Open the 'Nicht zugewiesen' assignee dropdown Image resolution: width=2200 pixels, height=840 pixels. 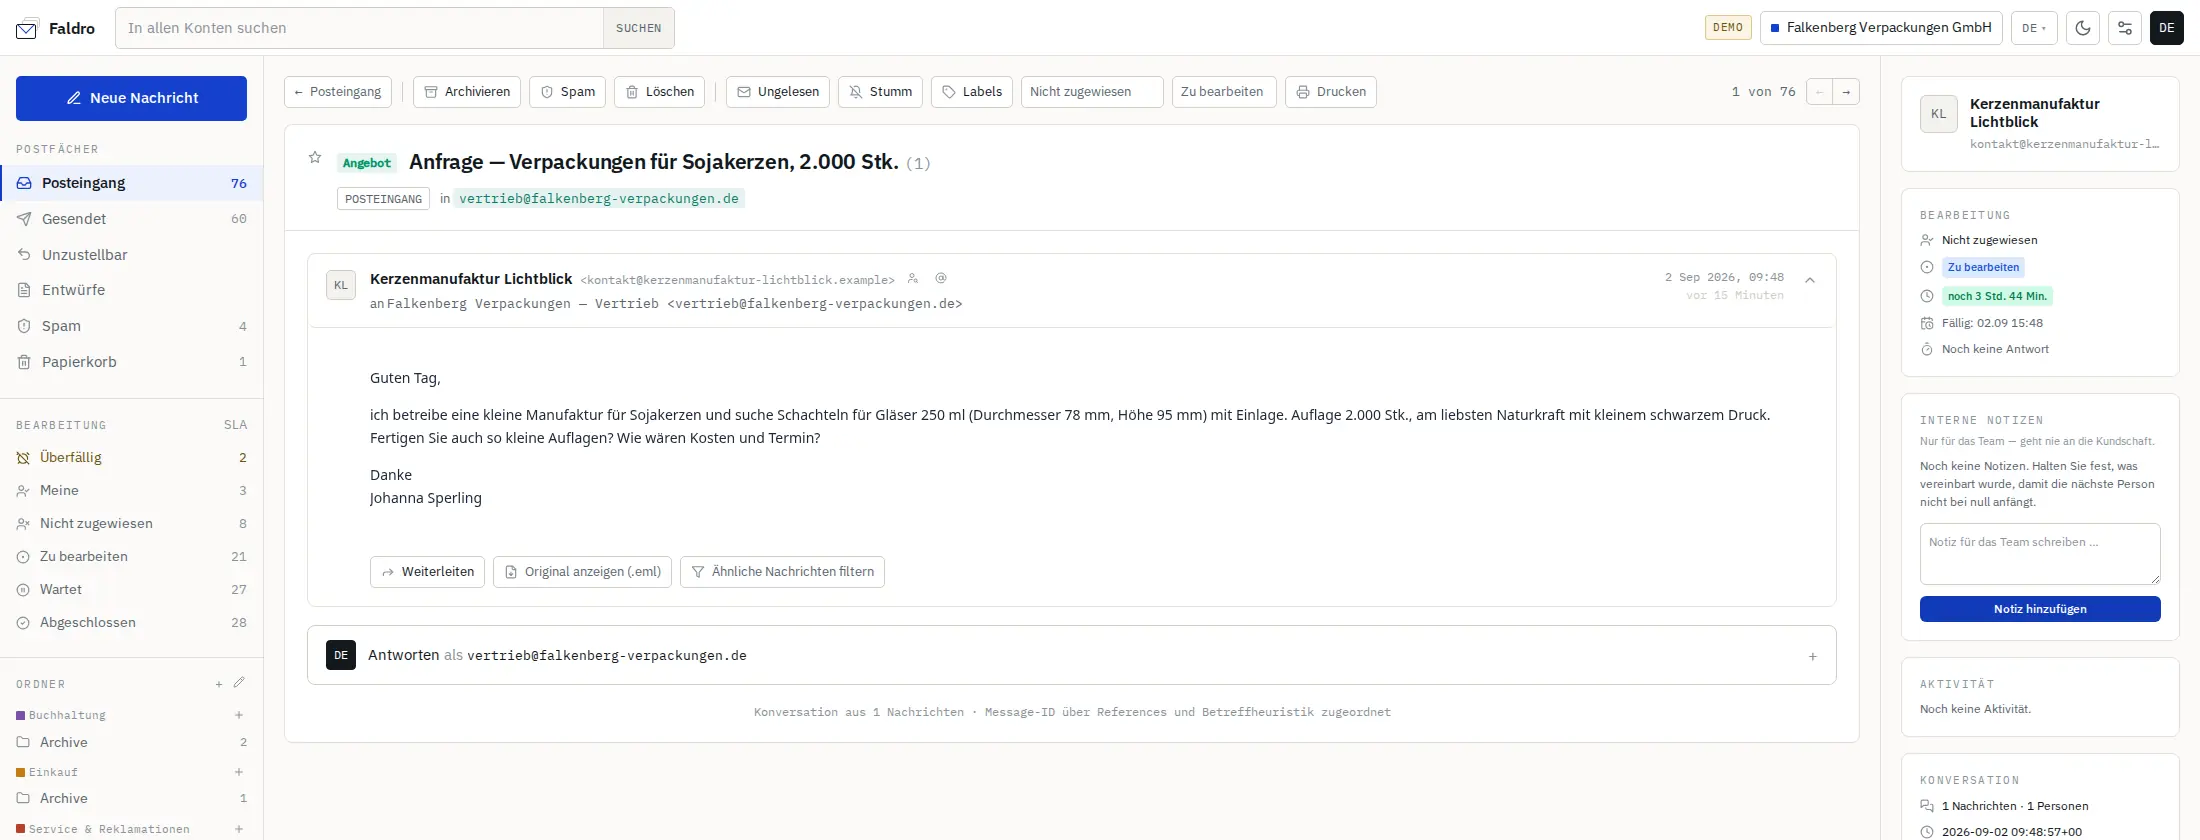click(1092, 92)
